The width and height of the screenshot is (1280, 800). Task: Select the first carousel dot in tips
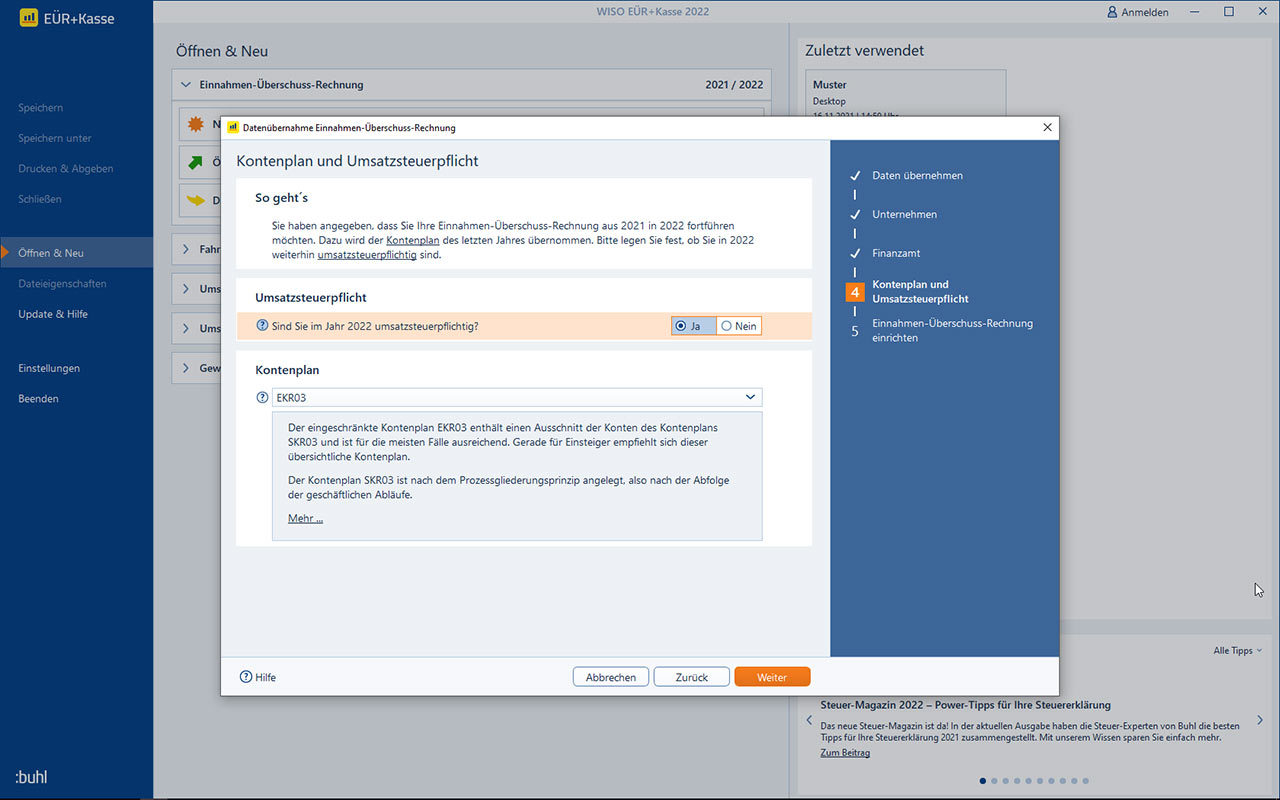[x=982, y=780]
